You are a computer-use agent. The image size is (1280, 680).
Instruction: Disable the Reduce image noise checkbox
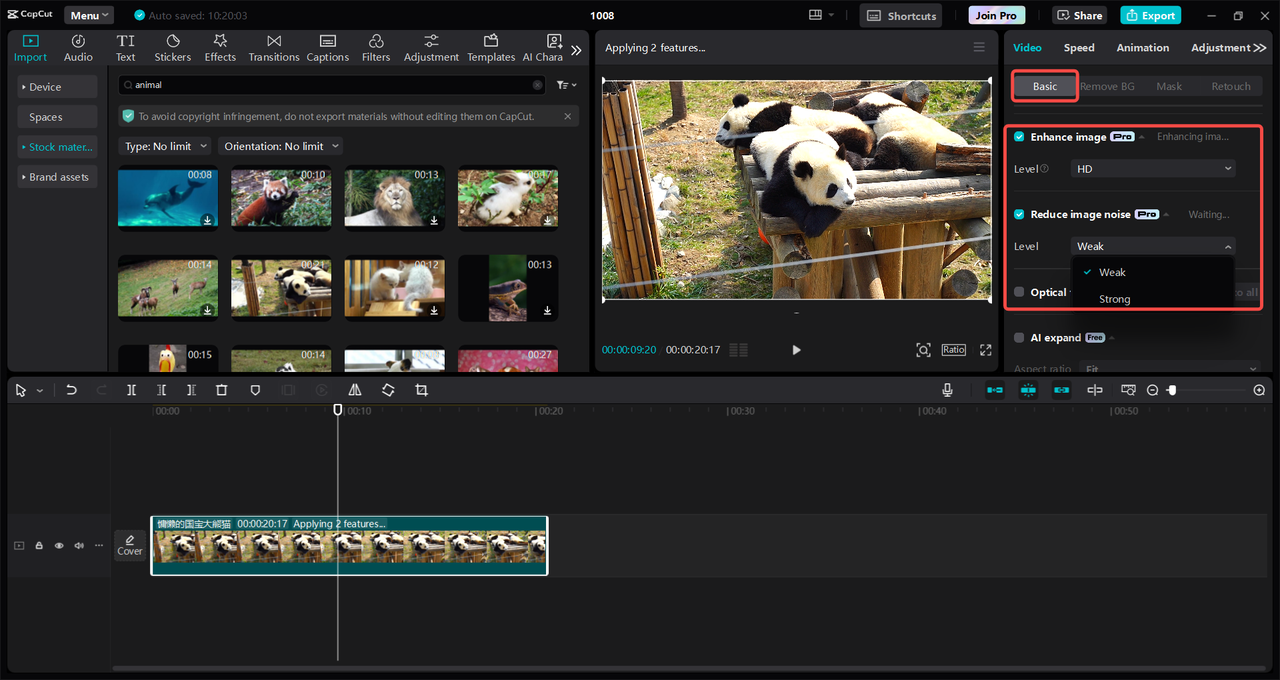[1019, 214]
